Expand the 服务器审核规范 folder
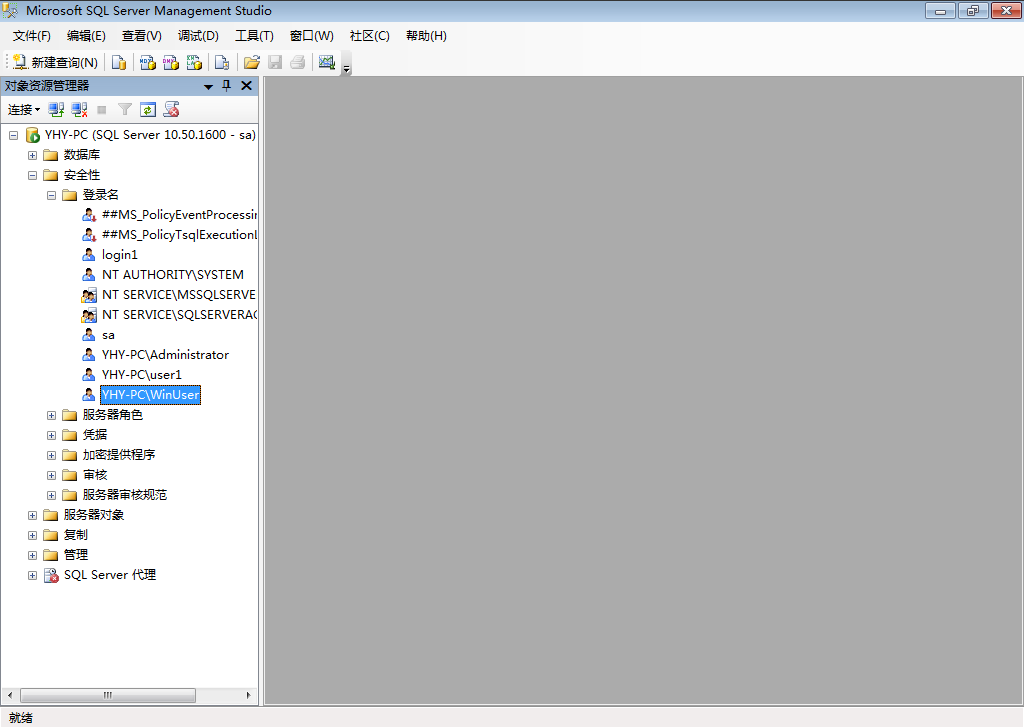The width and height of the screenshot is (1024, 728). 51,495
